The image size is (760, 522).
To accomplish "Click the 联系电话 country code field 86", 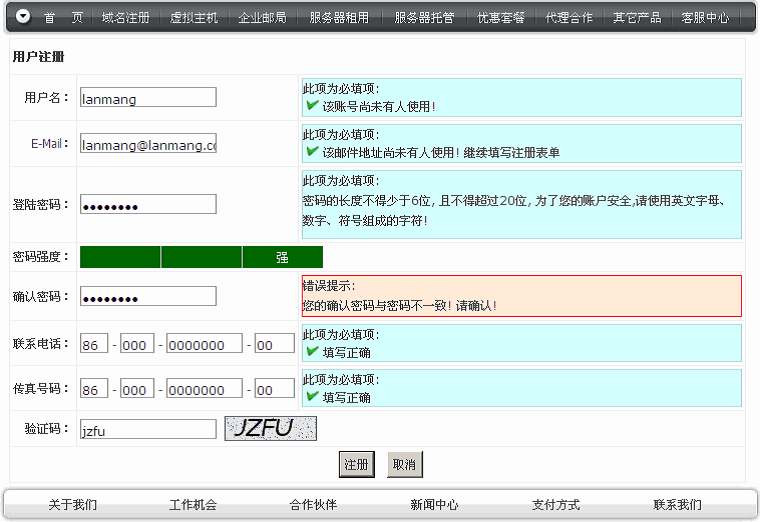I will (94, 344).
